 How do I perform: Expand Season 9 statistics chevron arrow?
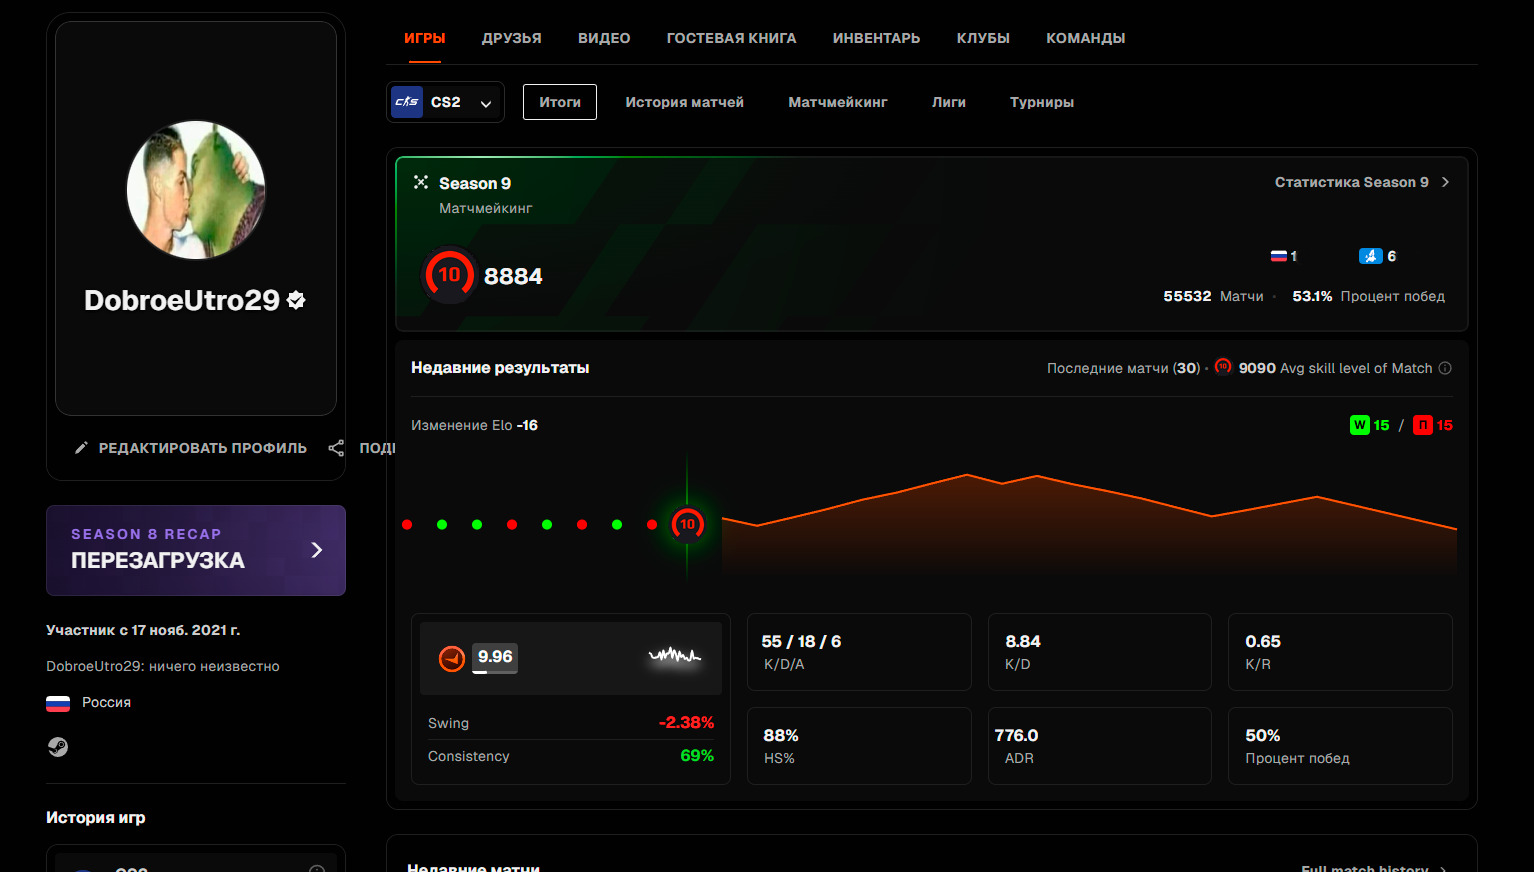click(x=1445, y=182)
